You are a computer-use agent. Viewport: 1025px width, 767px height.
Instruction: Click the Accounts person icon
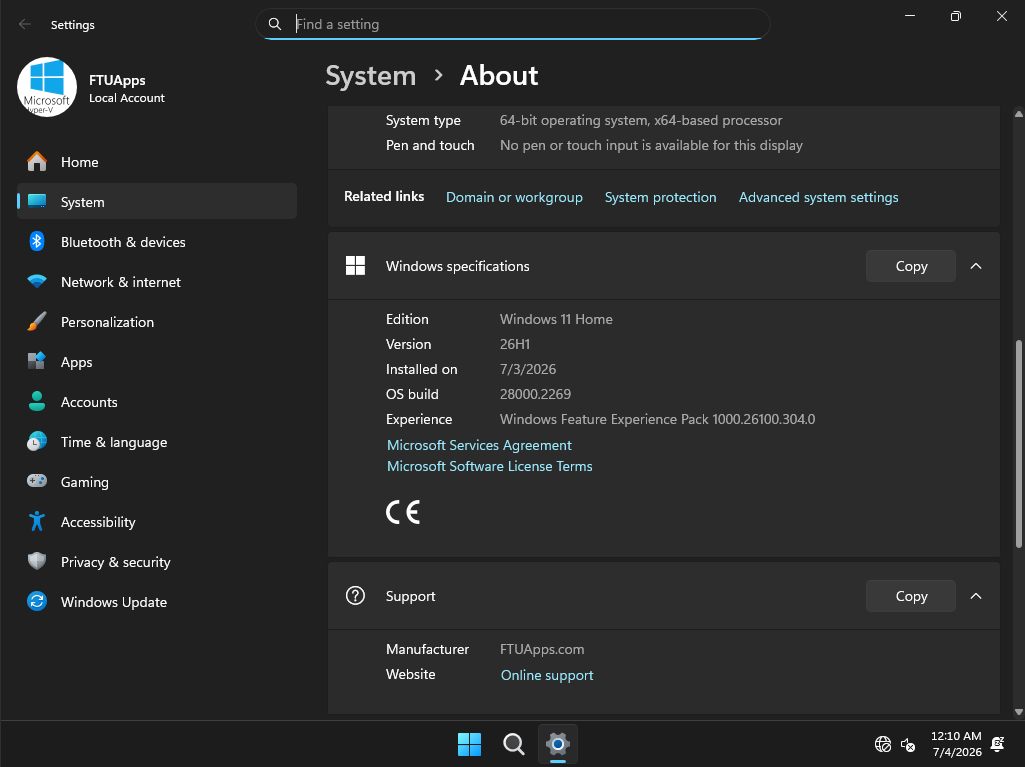point(37,401)
